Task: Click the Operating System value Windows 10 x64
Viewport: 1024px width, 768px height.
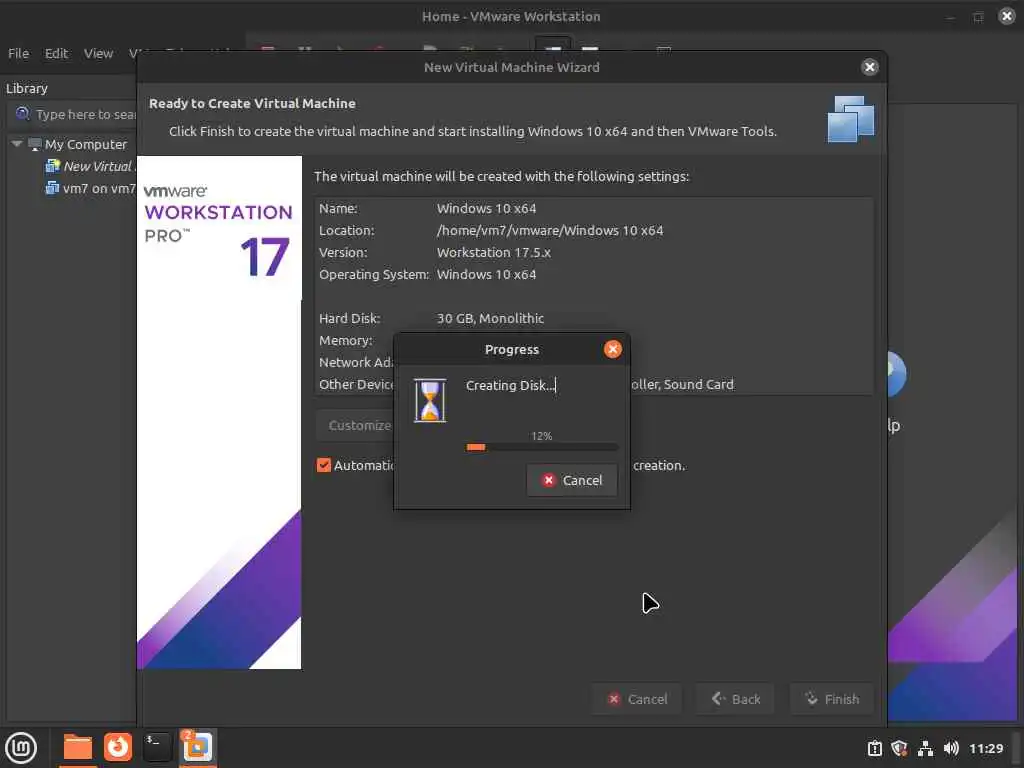Action: point(487,274)
